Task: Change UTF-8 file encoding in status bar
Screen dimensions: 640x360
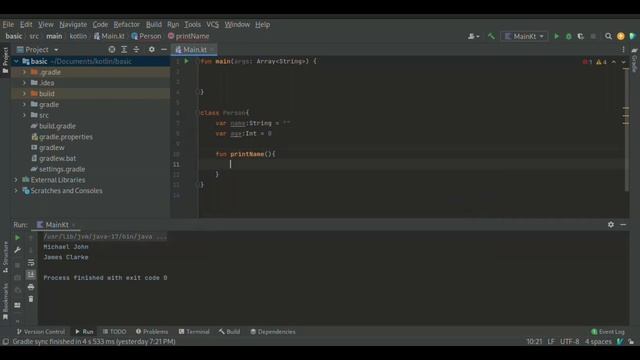Action: pyautogui.click(x=569, y=342)
